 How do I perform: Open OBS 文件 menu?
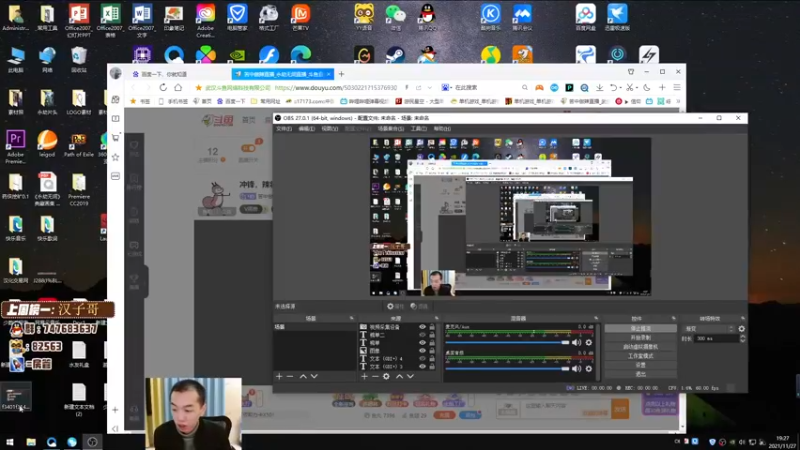284,129
